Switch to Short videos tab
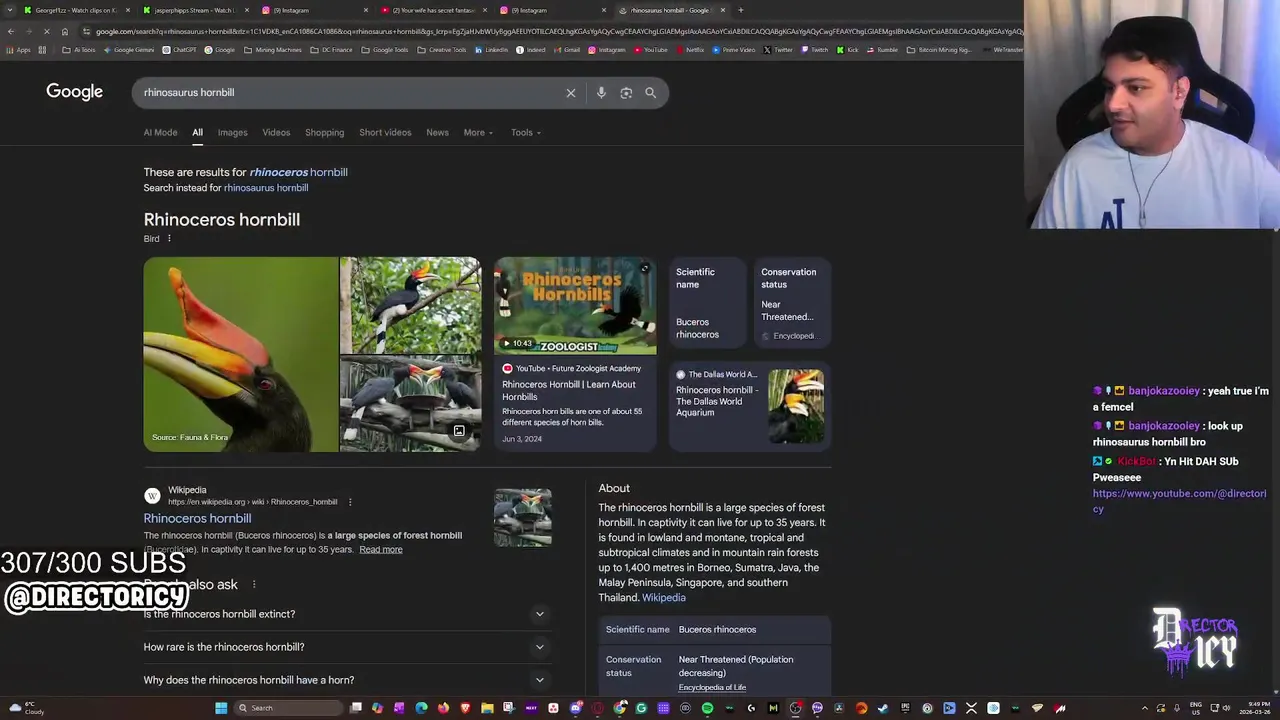Image resolution: width=1280 pixels, height=720 pixels. (x=385, y=133)
